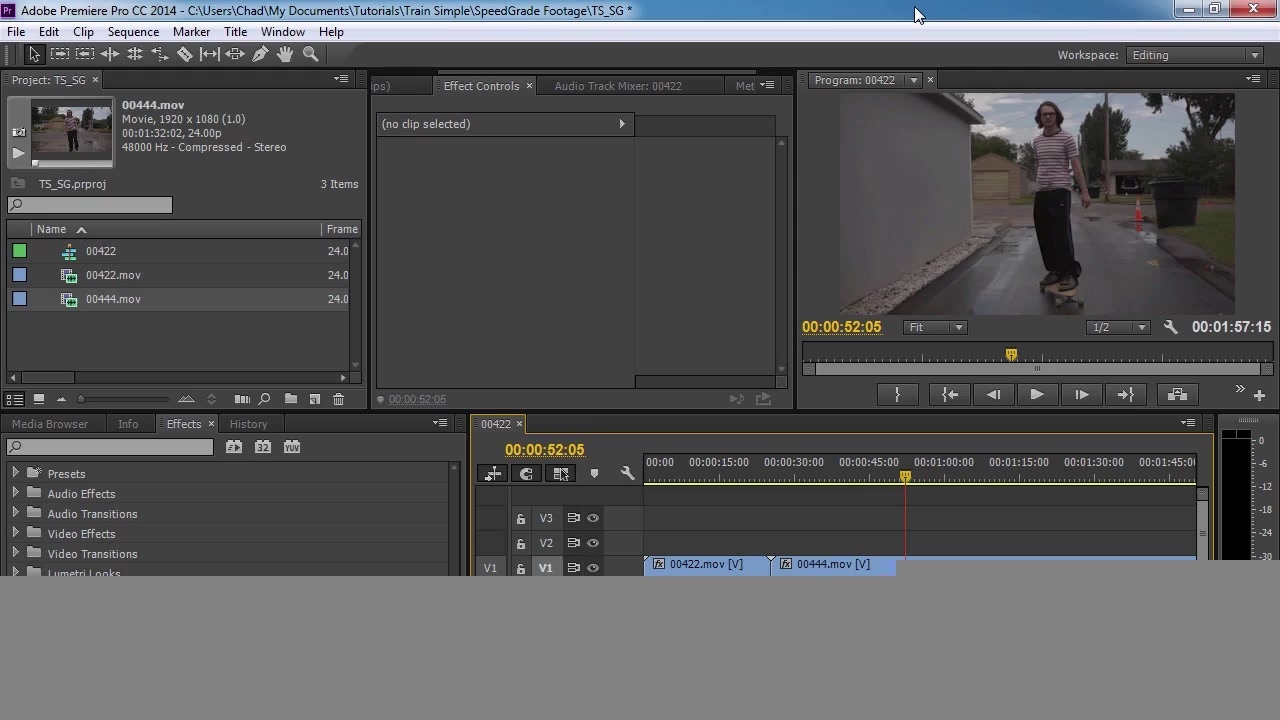
Task: Click the New Item icon
Action: click(314, 399)
